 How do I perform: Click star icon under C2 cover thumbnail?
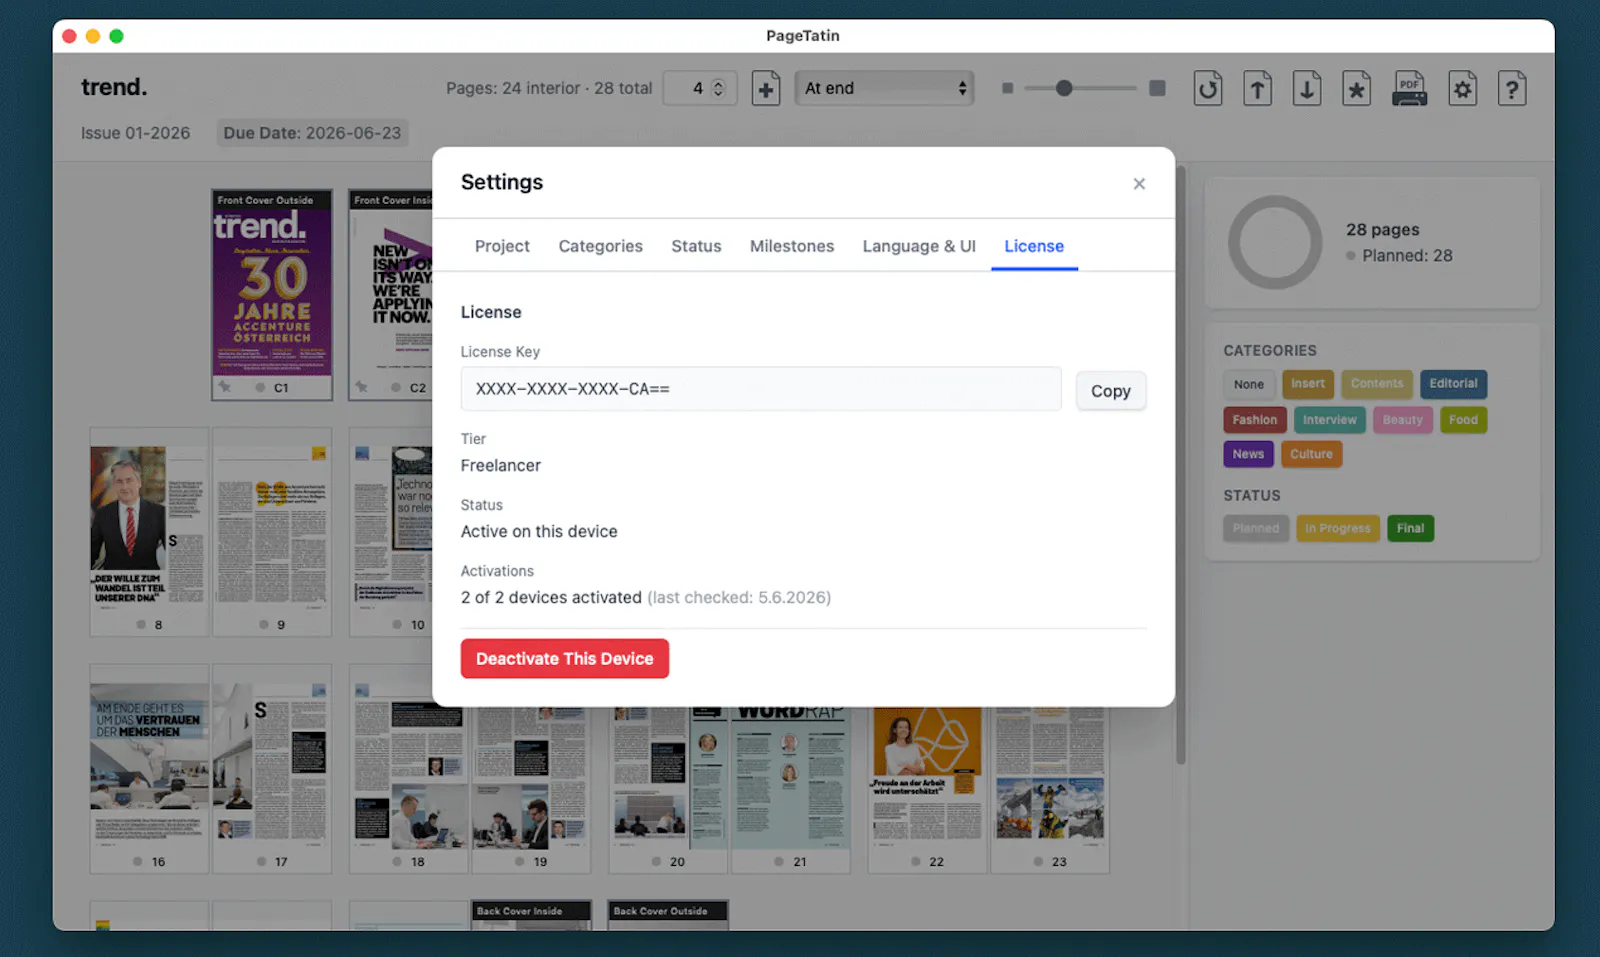[x=361, y=387]
